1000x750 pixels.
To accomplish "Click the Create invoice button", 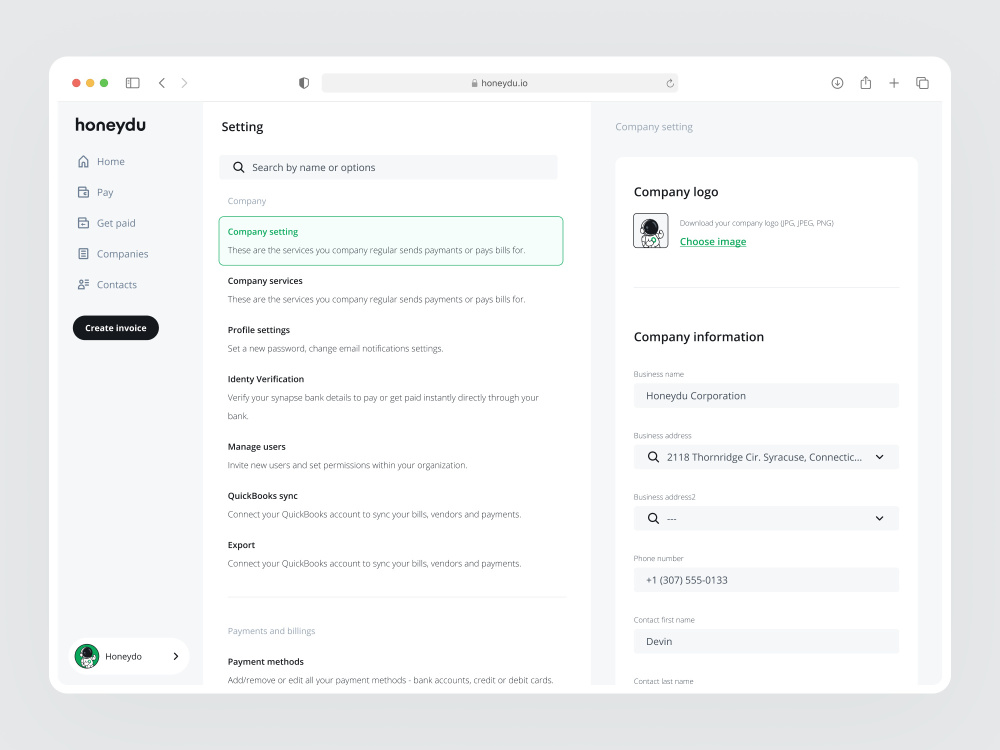I will click(115, 328).
